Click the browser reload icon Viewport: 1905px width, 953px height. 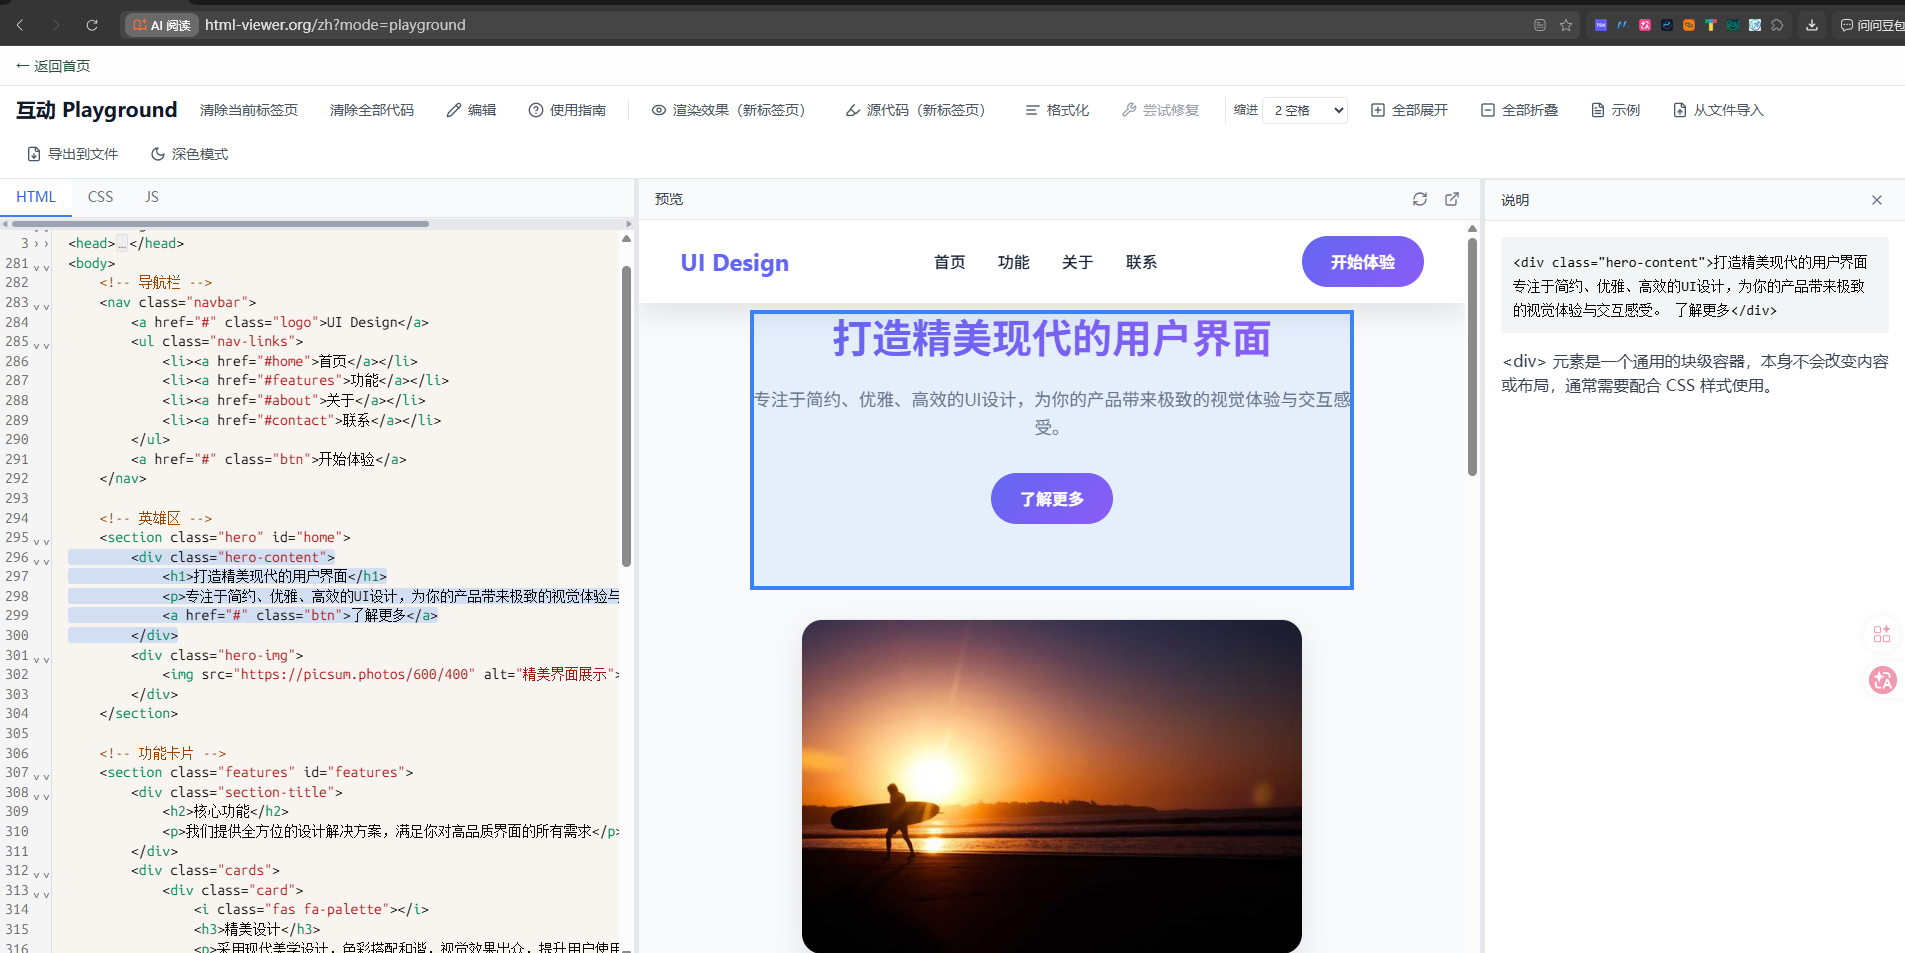[x=92, y=25]
